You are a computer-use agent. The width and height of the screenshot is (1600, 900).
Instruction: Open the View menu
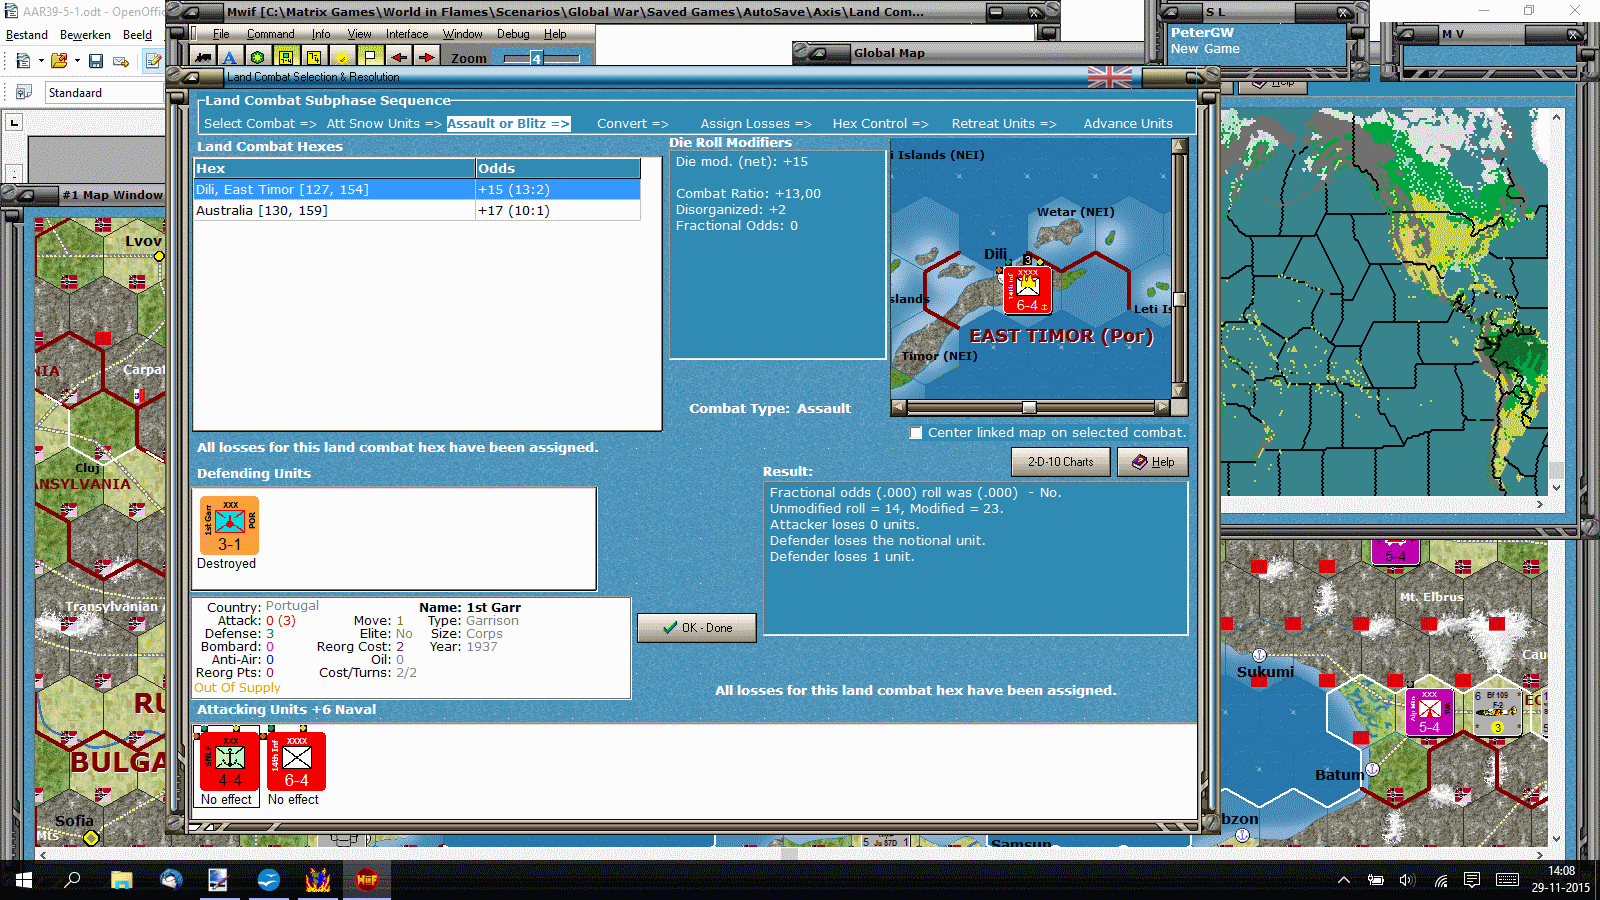(360, 34)
